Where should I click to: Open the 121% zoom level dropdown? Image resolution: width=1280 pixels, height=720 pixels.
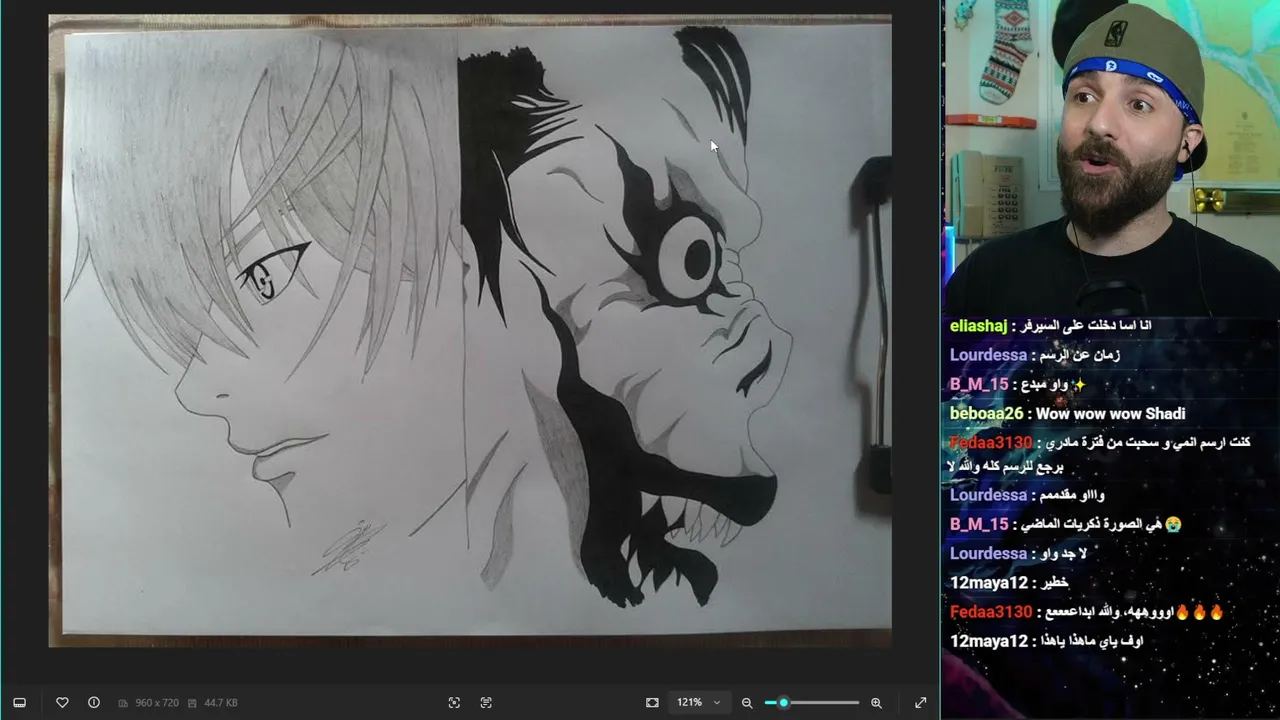tap(698, 703)
